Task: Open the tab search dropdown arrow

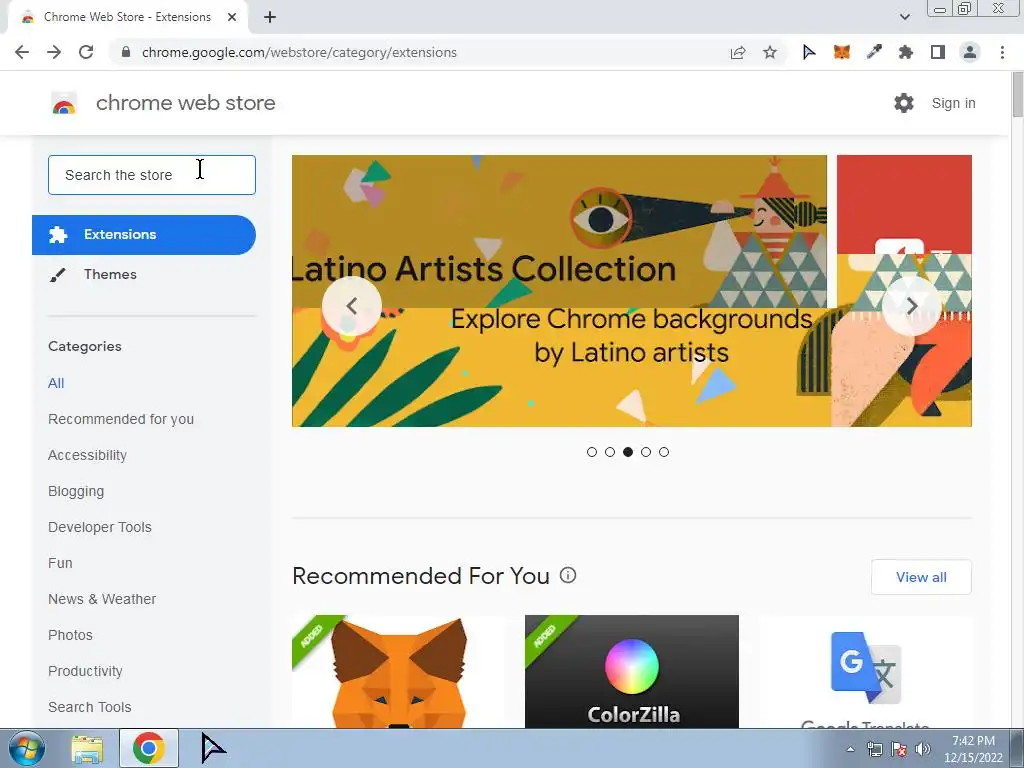Action: pyautogui.click(x=904, y=17)
